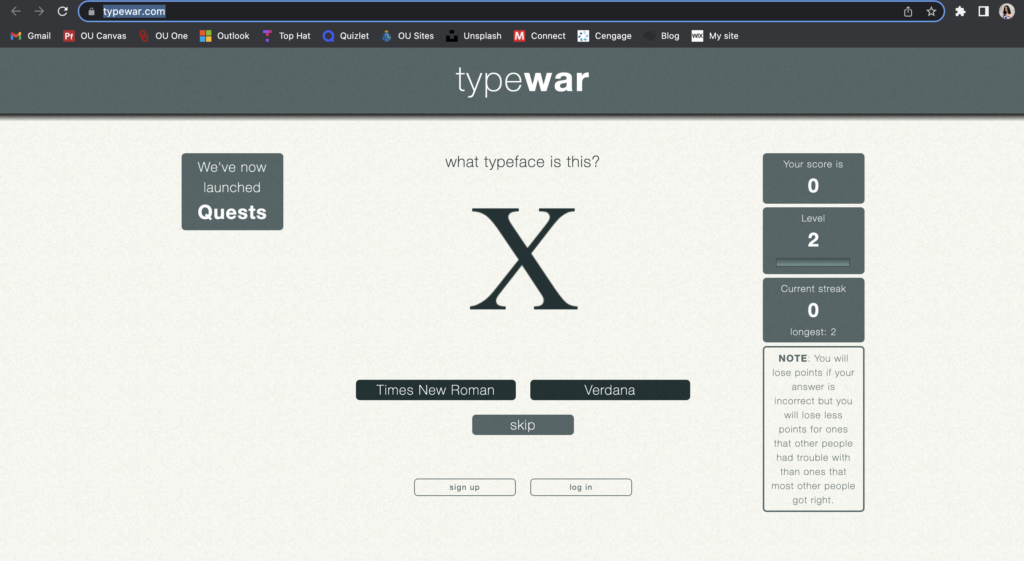Open the Quests launch announcement box

232,191
